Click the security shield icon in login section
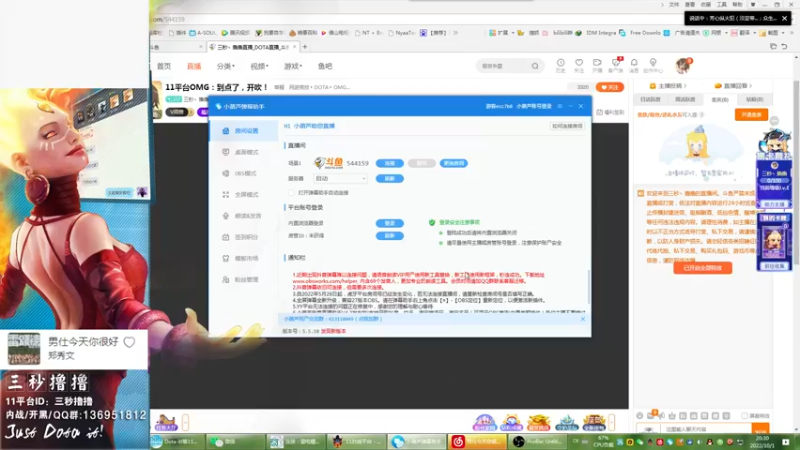 pyautogui.click(x=432, y=222)
